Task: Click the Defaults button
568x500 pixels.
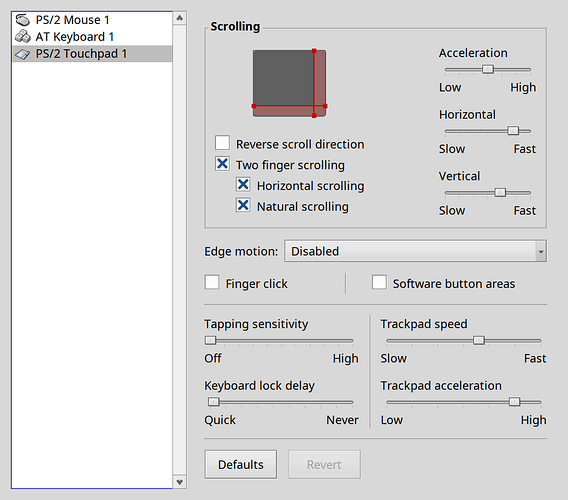Action: click(x=241, y=464)
